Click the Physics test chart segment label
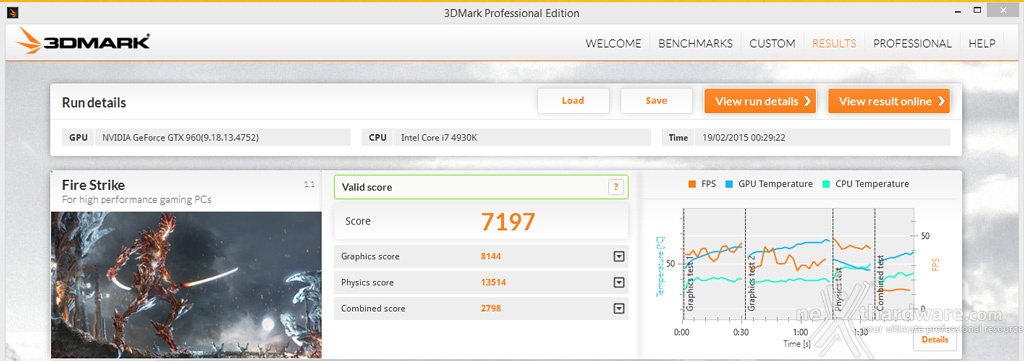Viewport: 1024px width, 361px height. click(x=838, y=289)
